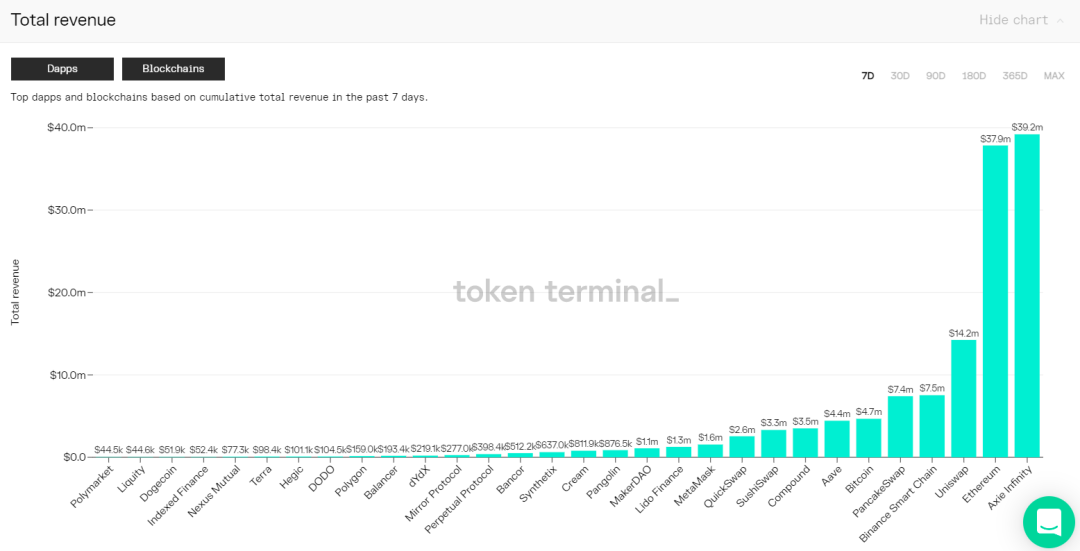This screenshot has height=551, width=1080.
Task: Select the 180D time range
Action: click(974, 76)
